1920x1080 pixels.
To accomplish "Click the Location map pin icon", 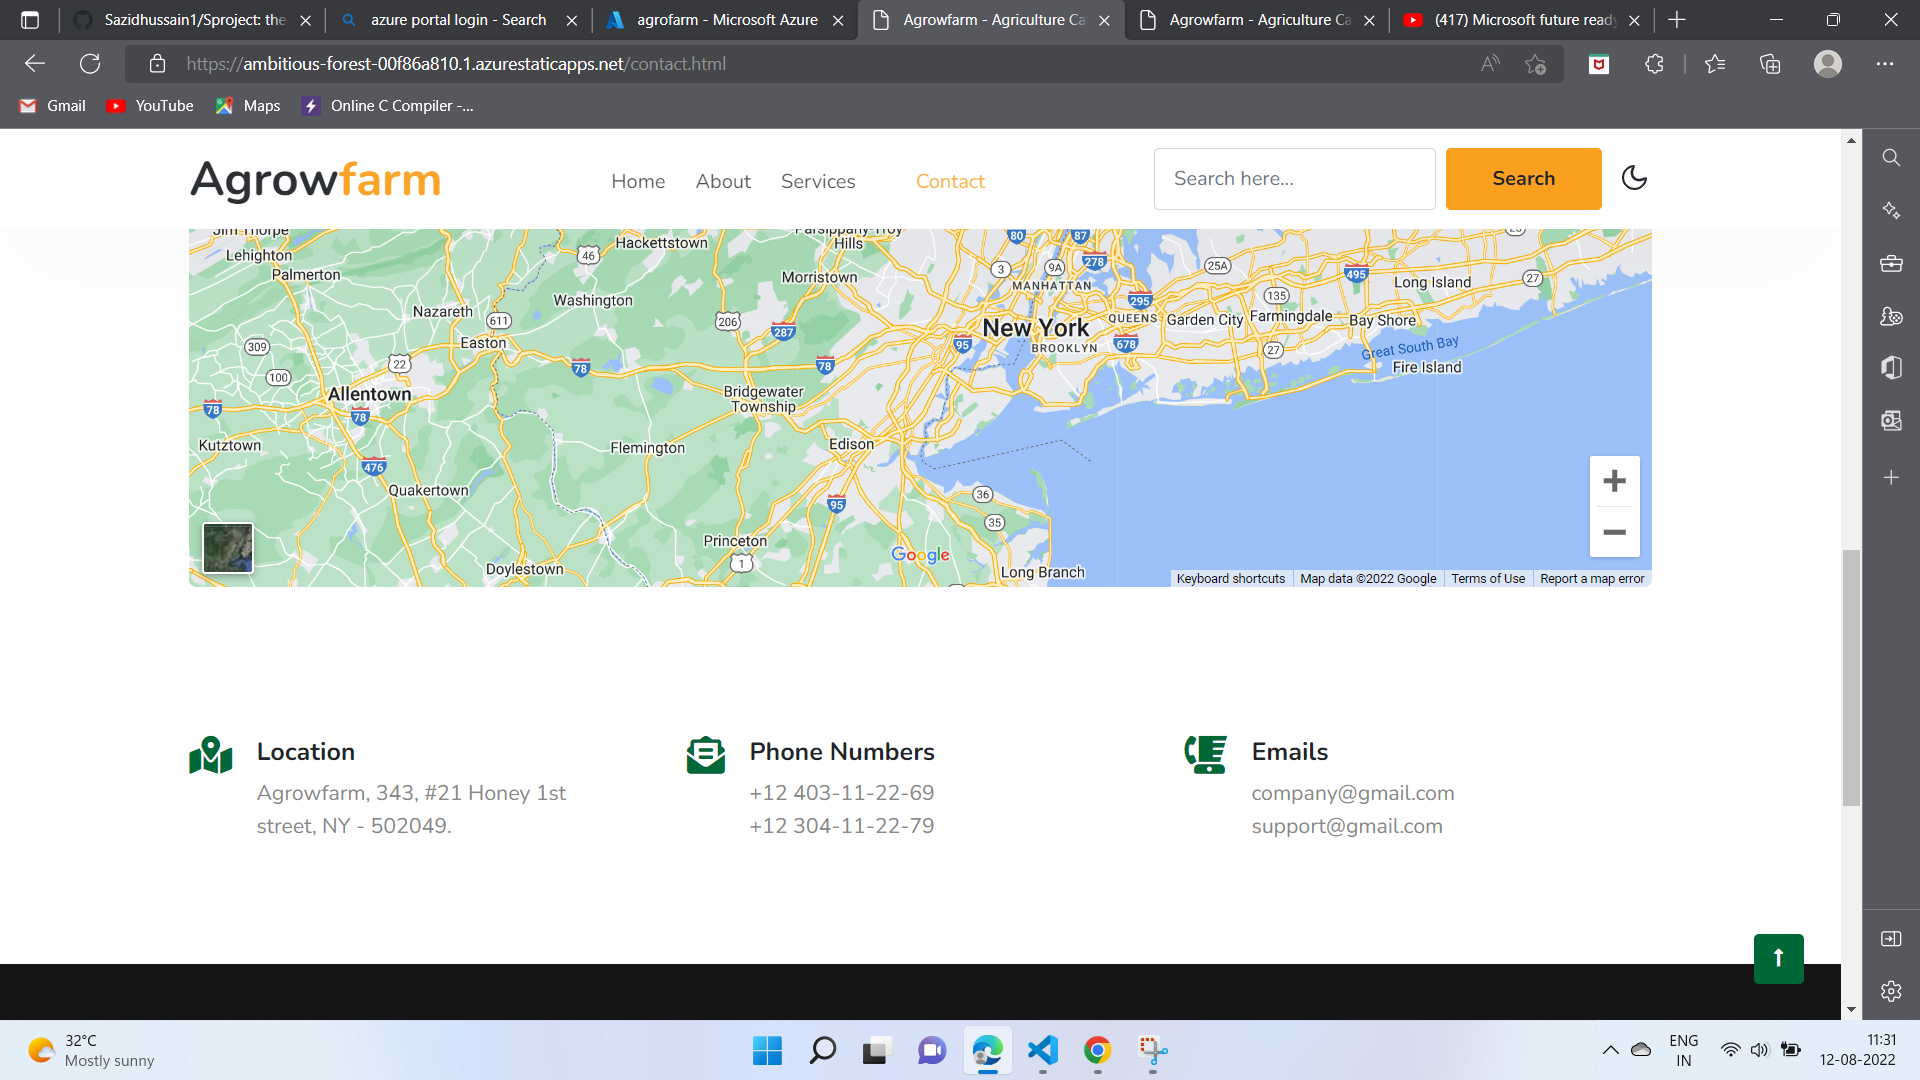I will tap(210, 755).
